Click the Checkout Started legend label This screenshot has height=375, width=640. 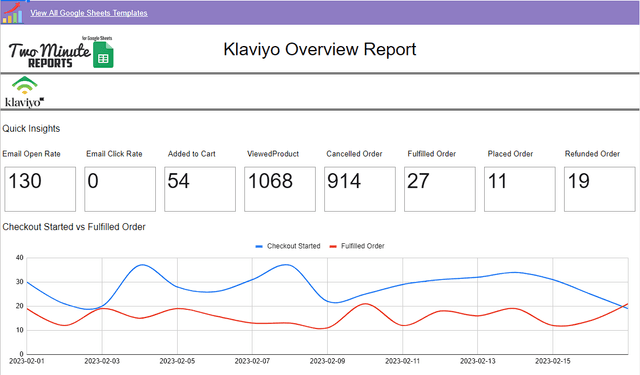pos(293,246)
